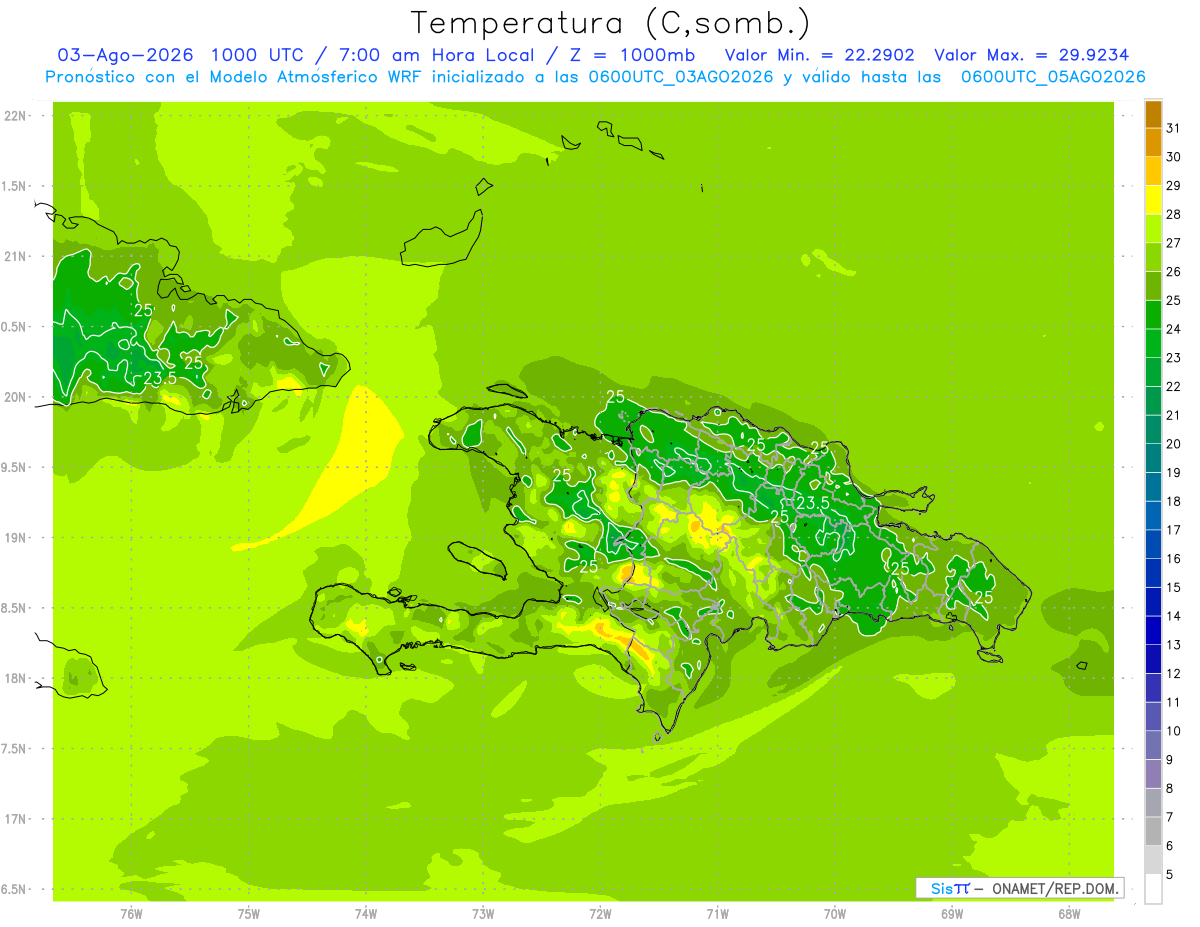Screen dimensions: 1200x927
Task: Click the green 24 legend swatch
Action: 1153,315
